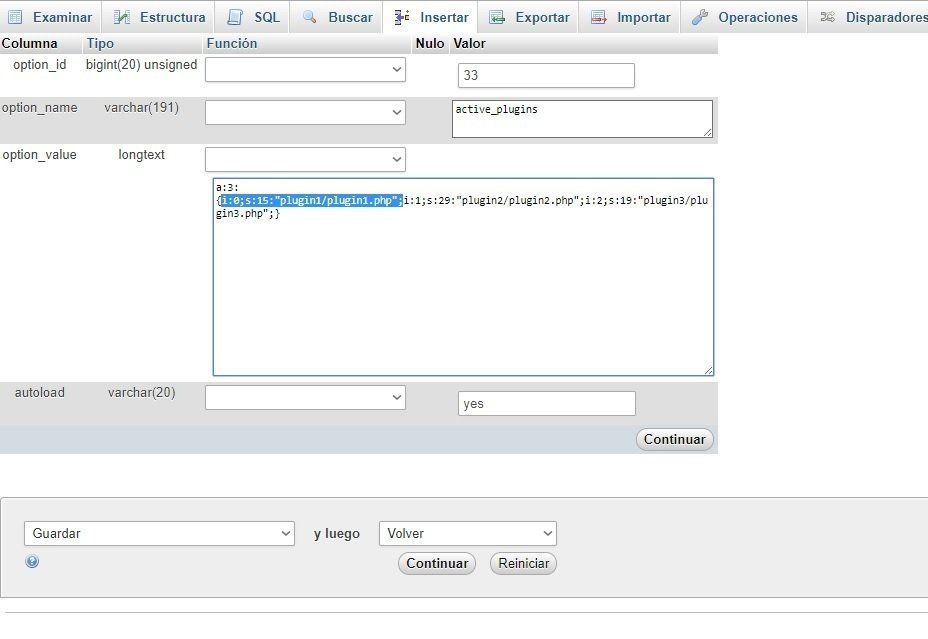Click the Operaciones wrench icon
The image size is (928, 639).
[700, 17]
